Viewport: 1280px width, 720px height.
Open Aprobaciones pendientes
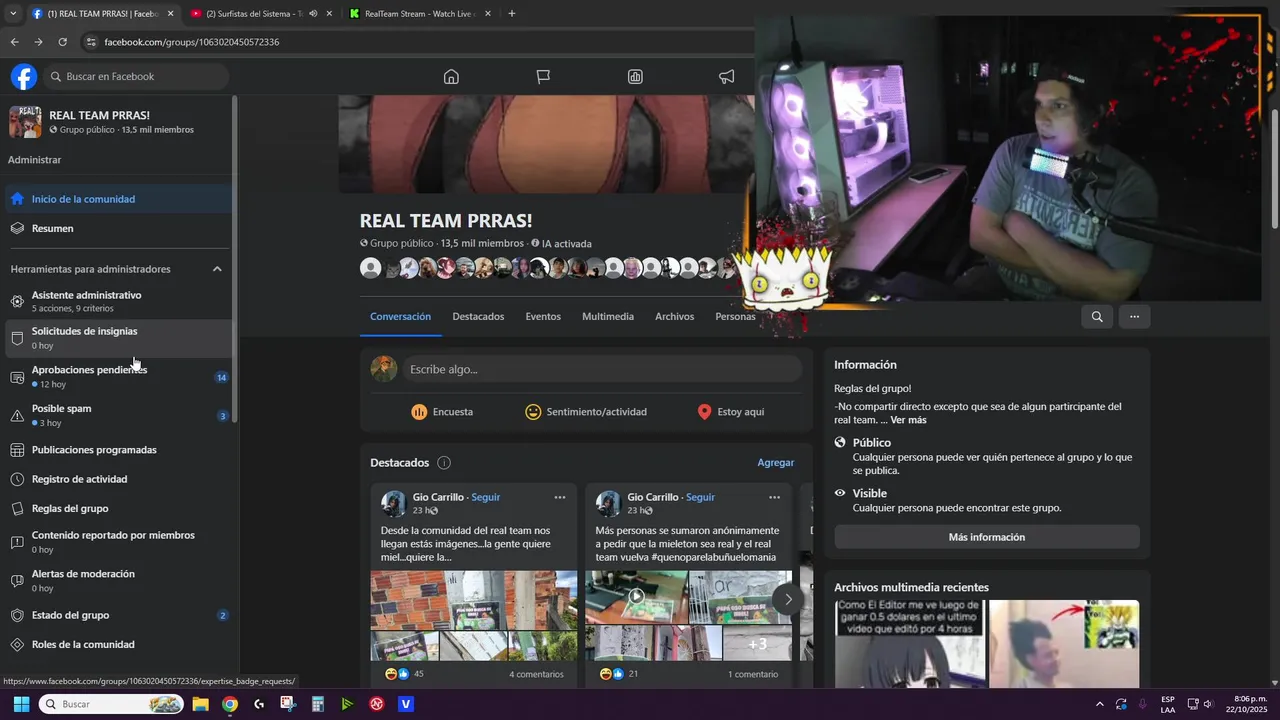pos(118,377)
